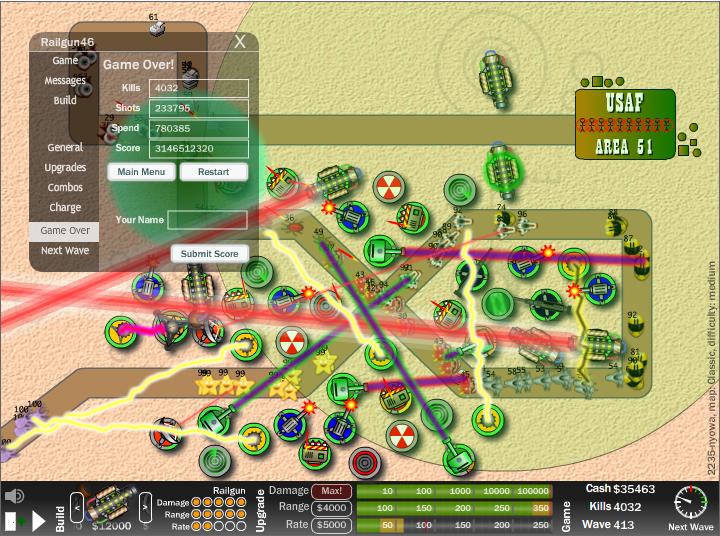Toggle the sound speaker icon
The height and width of the screenshot is (536, 720).
pyautogui.click(x=14, y=496)
